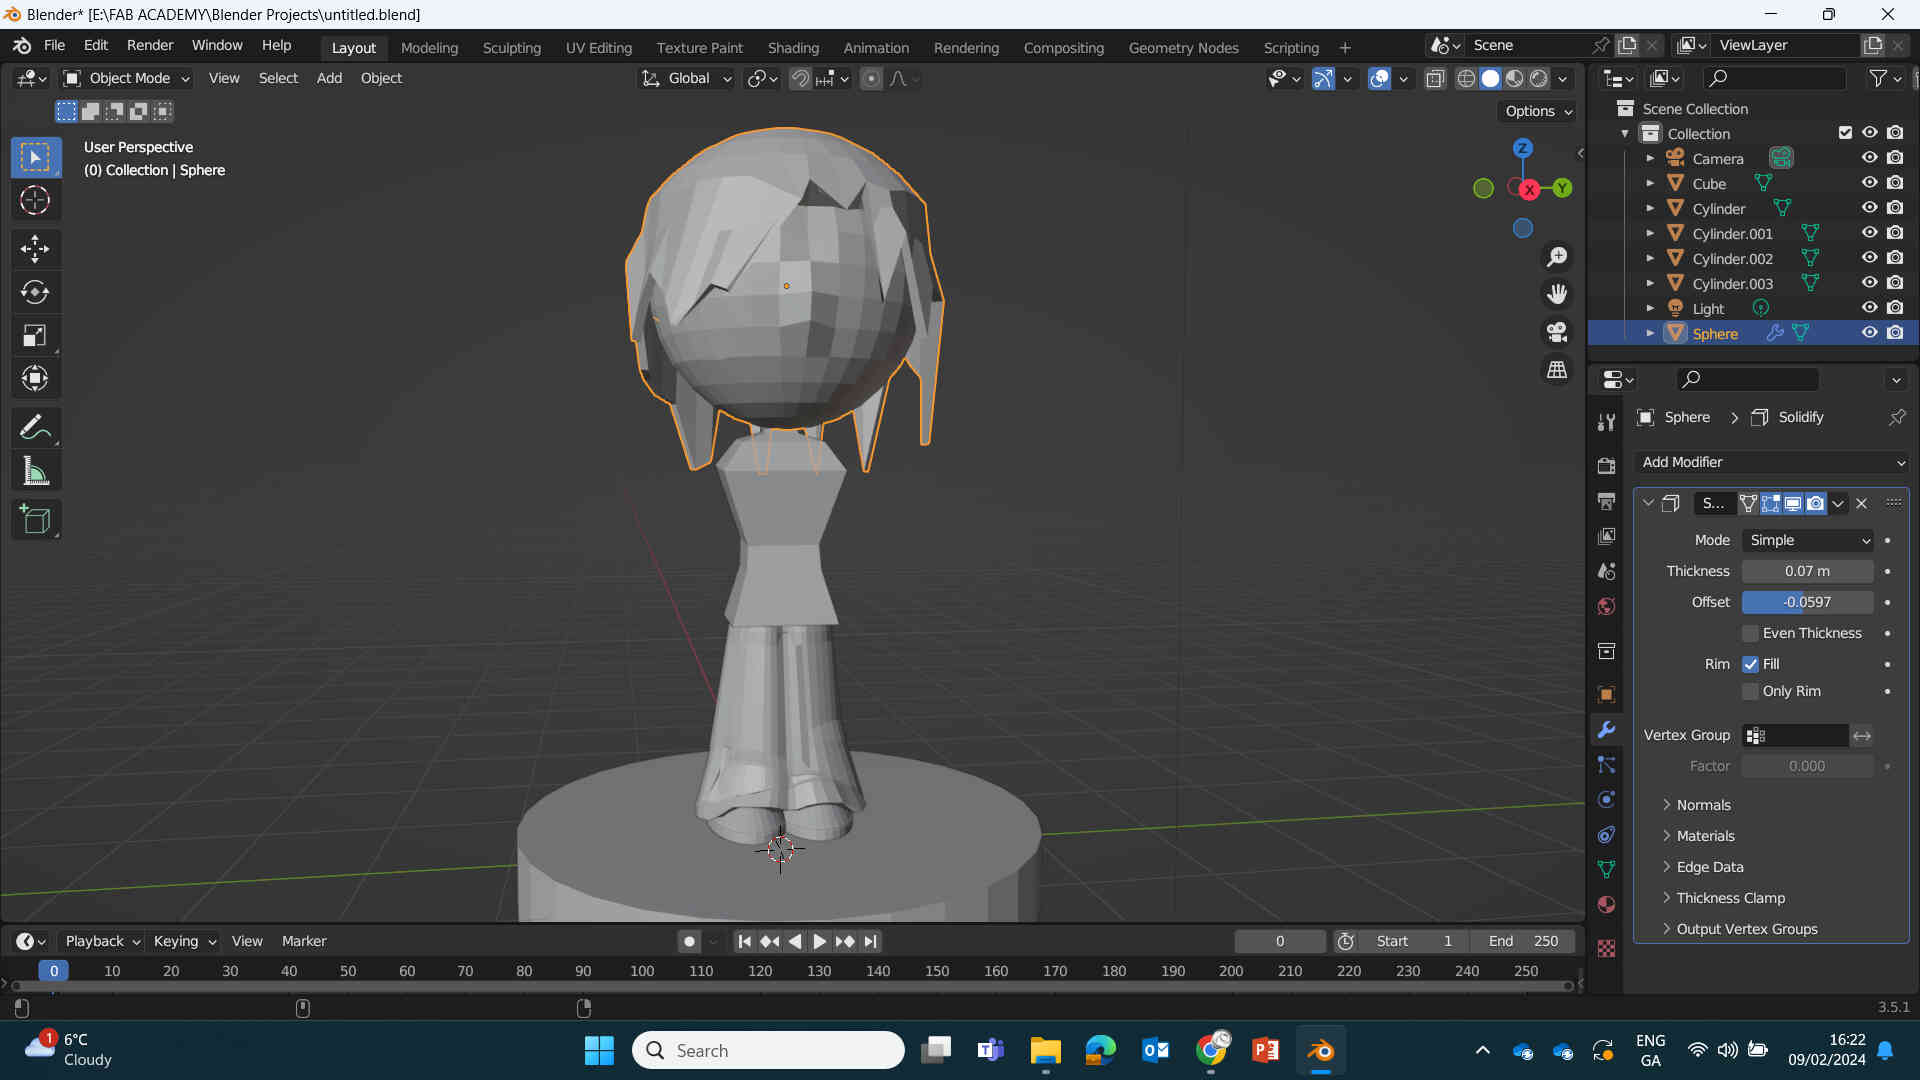Open the View Layer properties tab

1606,536
